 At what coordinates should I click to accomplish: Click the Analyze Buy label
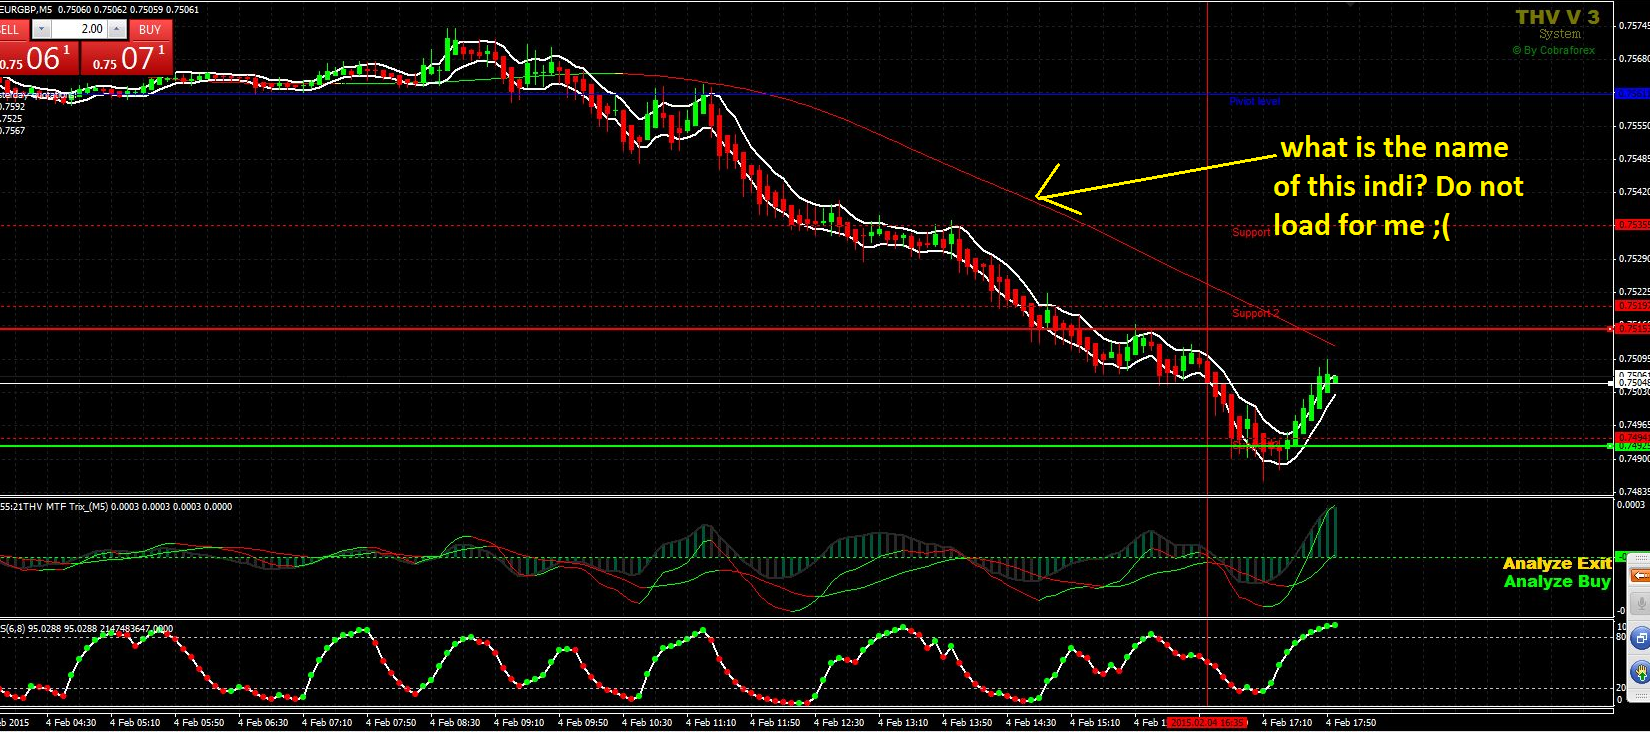click(1557, 581)
